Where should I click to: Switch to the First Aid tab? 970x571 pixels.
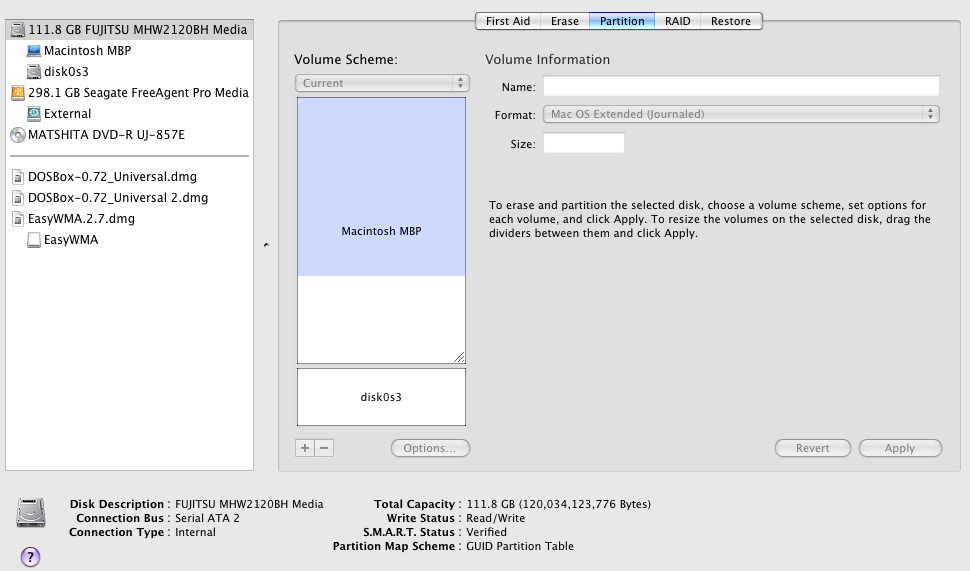508,21
